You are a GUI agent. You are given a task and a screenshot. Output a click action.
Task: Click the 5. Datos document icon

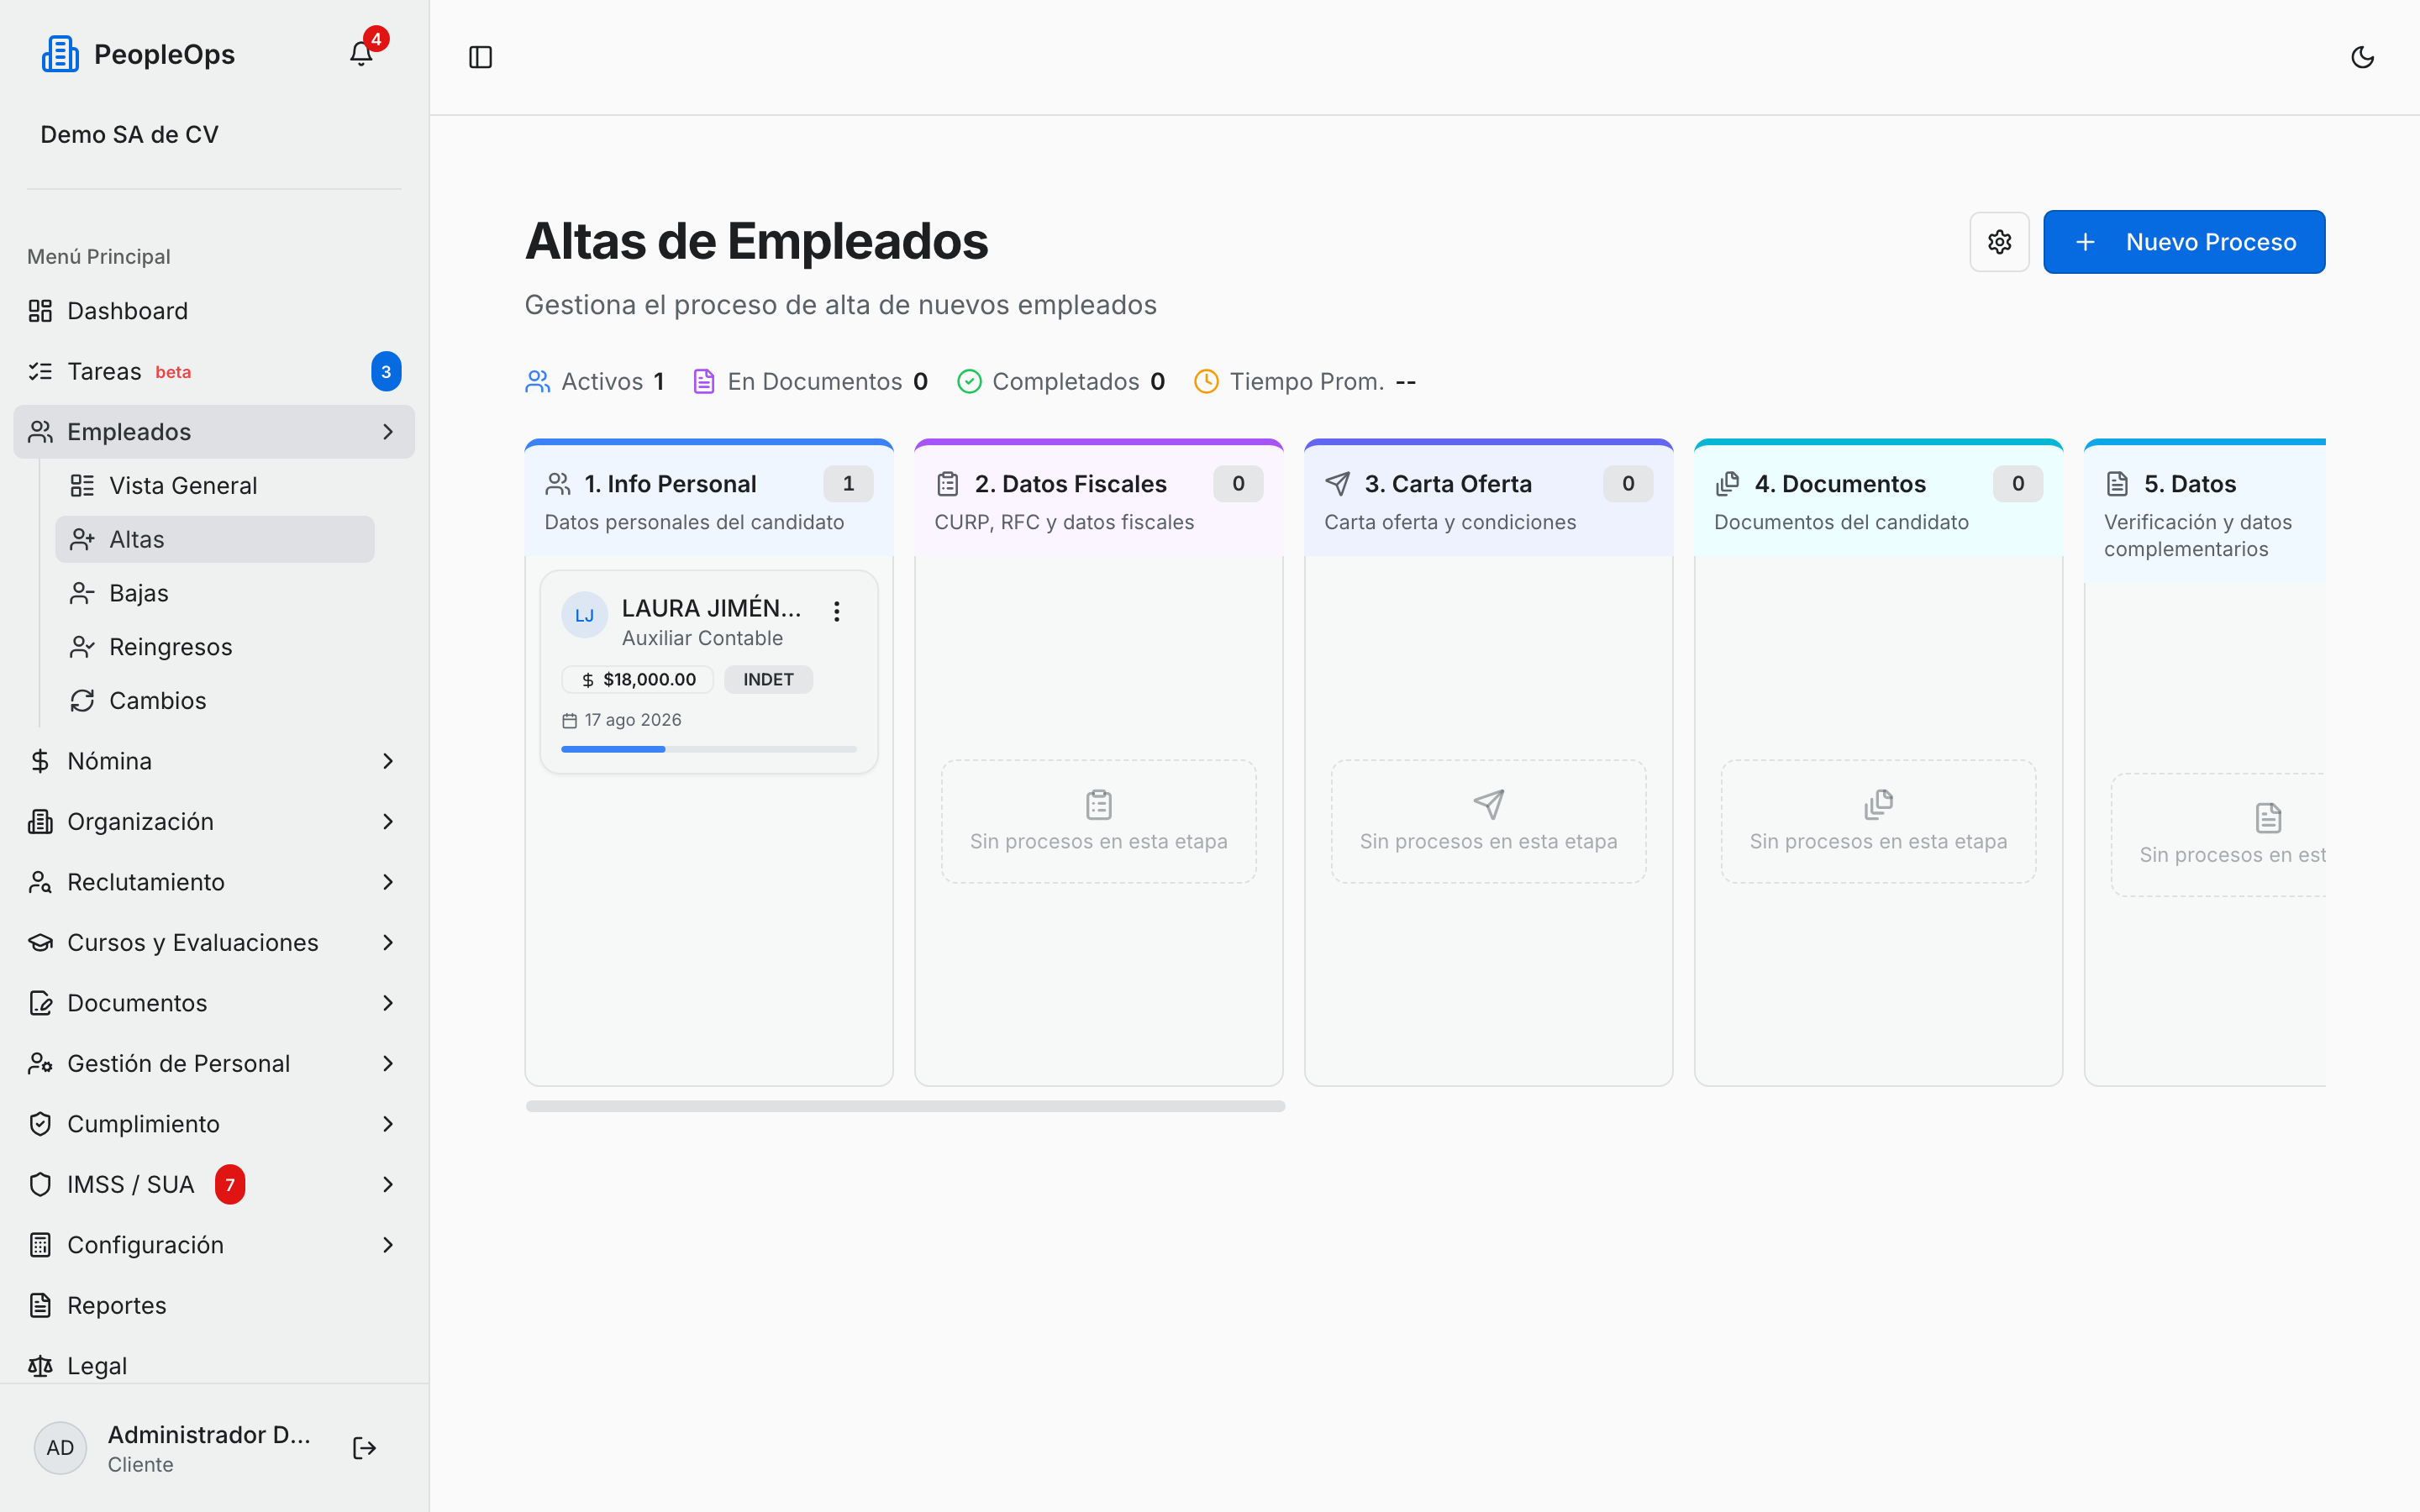(x=2117, y=484)
